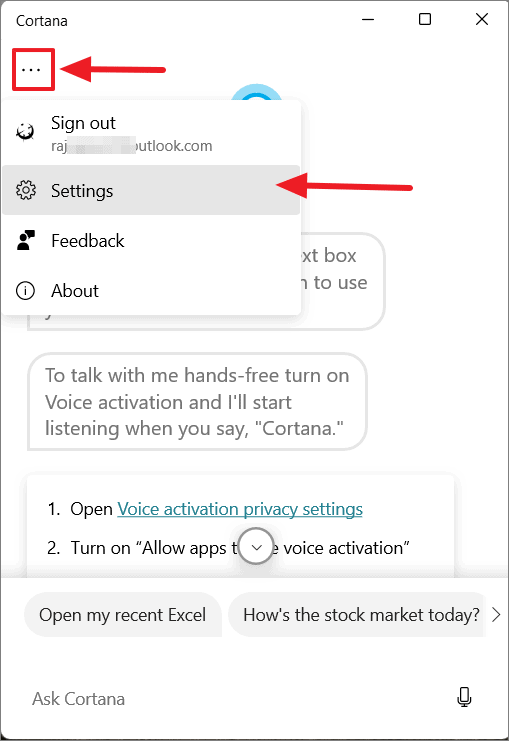Click the Ask Cortana text field

(236, 698)
